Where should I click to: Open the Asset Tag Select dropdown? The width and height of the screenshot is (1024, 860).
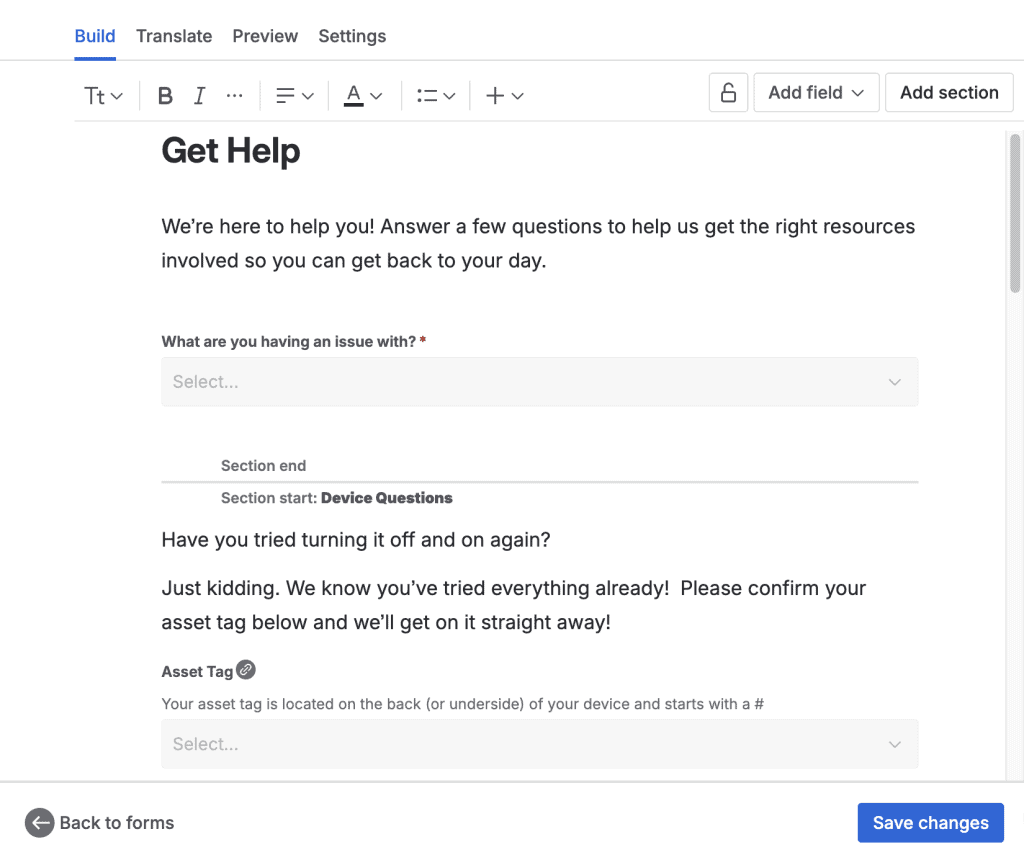(539, 744)
